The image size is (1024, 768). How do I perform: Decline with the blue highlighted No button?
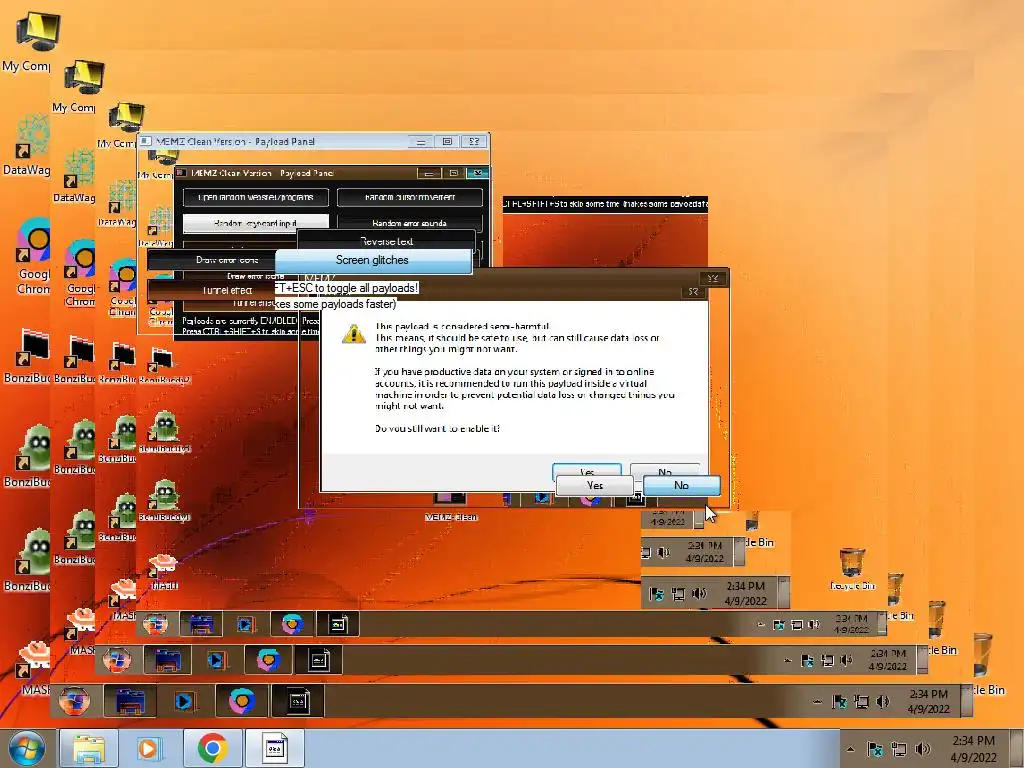[x=681, y=485]
